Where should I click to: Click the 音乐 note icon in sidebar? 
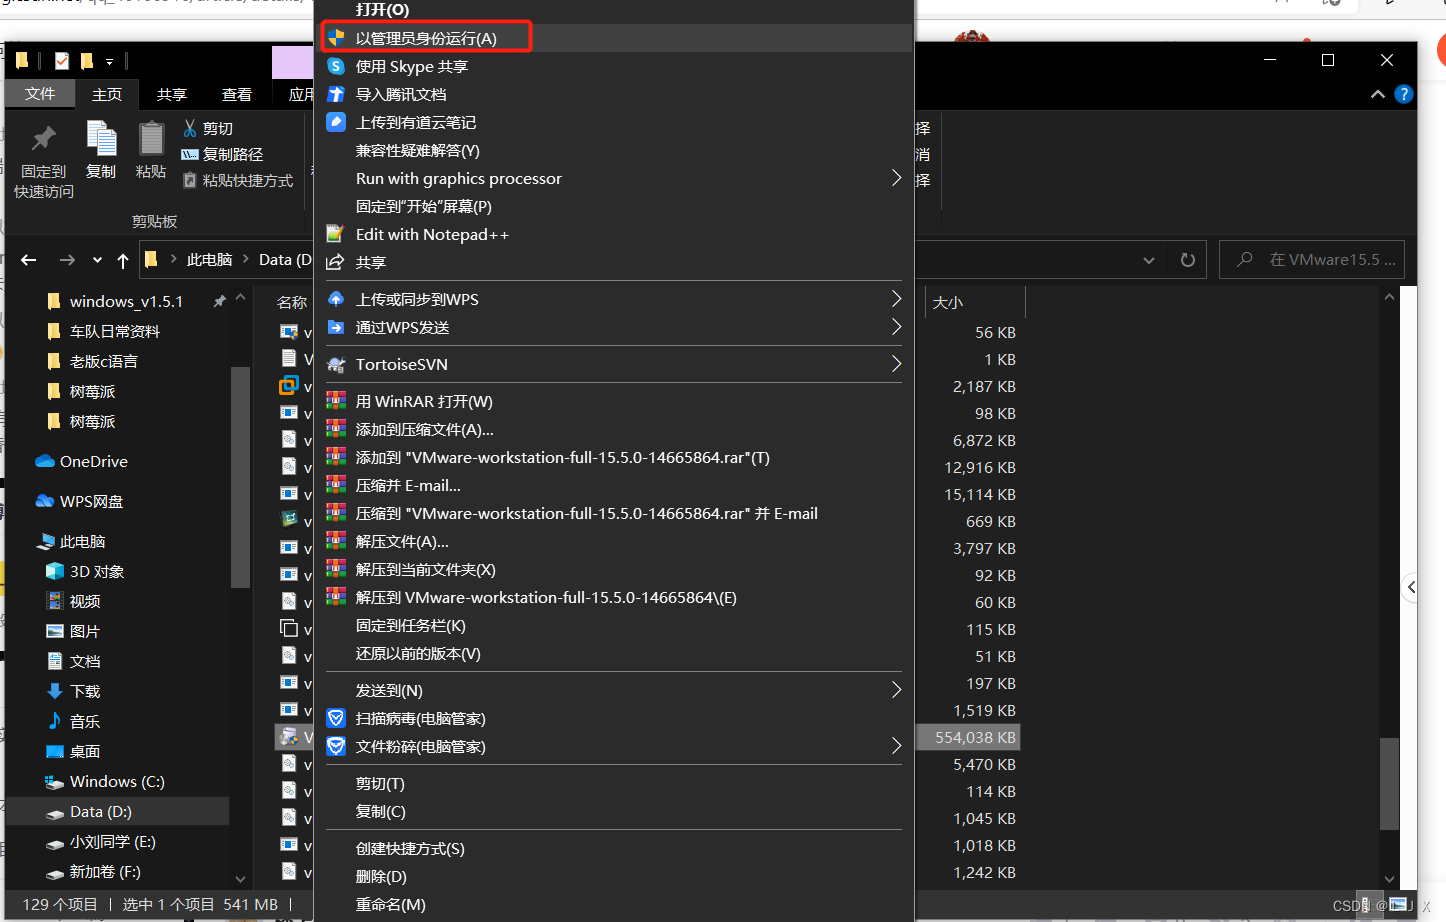tap(55, 721)
